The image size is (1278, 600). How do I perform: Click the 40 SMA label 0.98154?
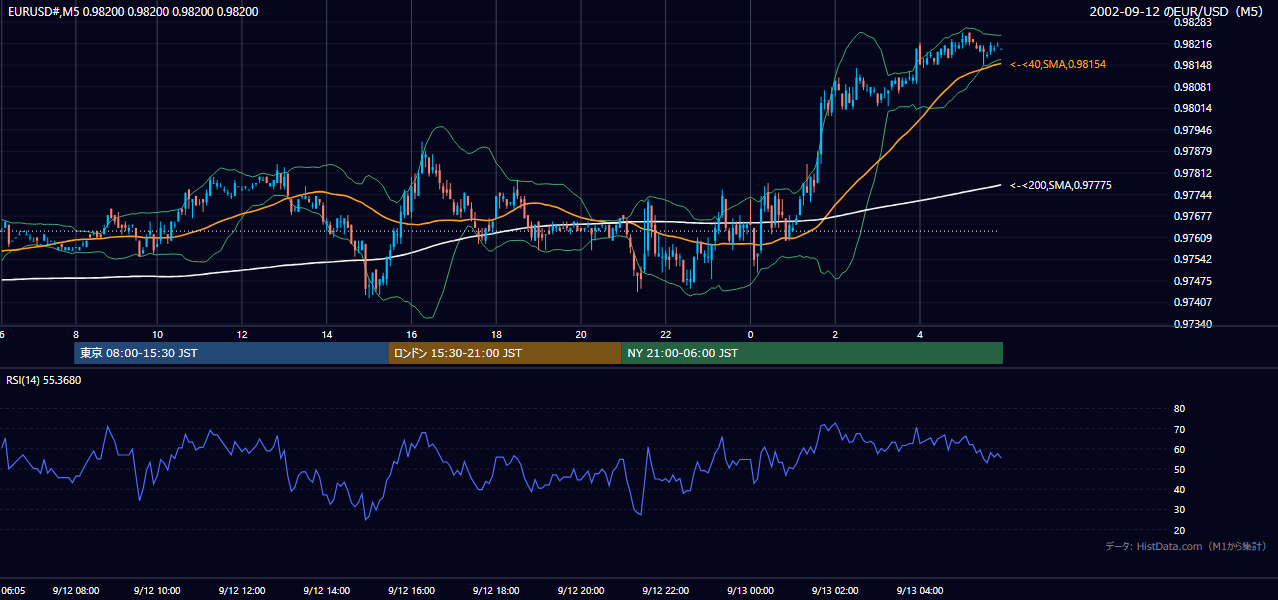(x=1058, y=64)
